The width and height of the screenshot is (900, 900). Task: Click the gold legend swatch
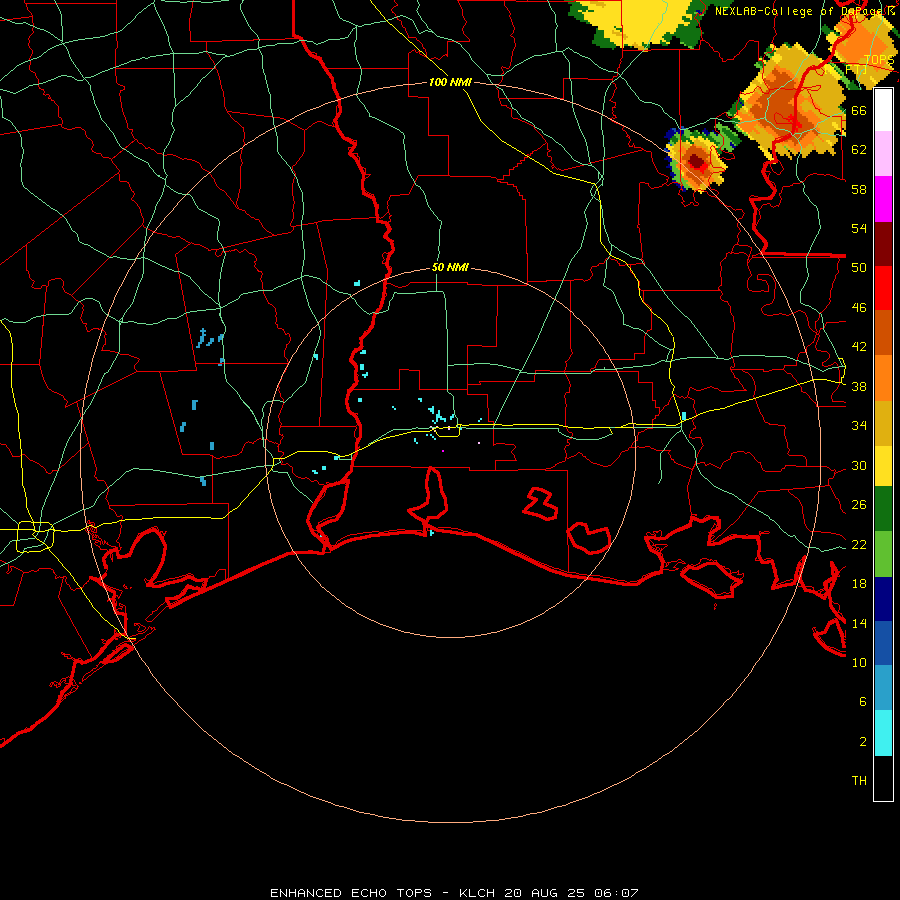pyautogui.click(x=883, y=424)
